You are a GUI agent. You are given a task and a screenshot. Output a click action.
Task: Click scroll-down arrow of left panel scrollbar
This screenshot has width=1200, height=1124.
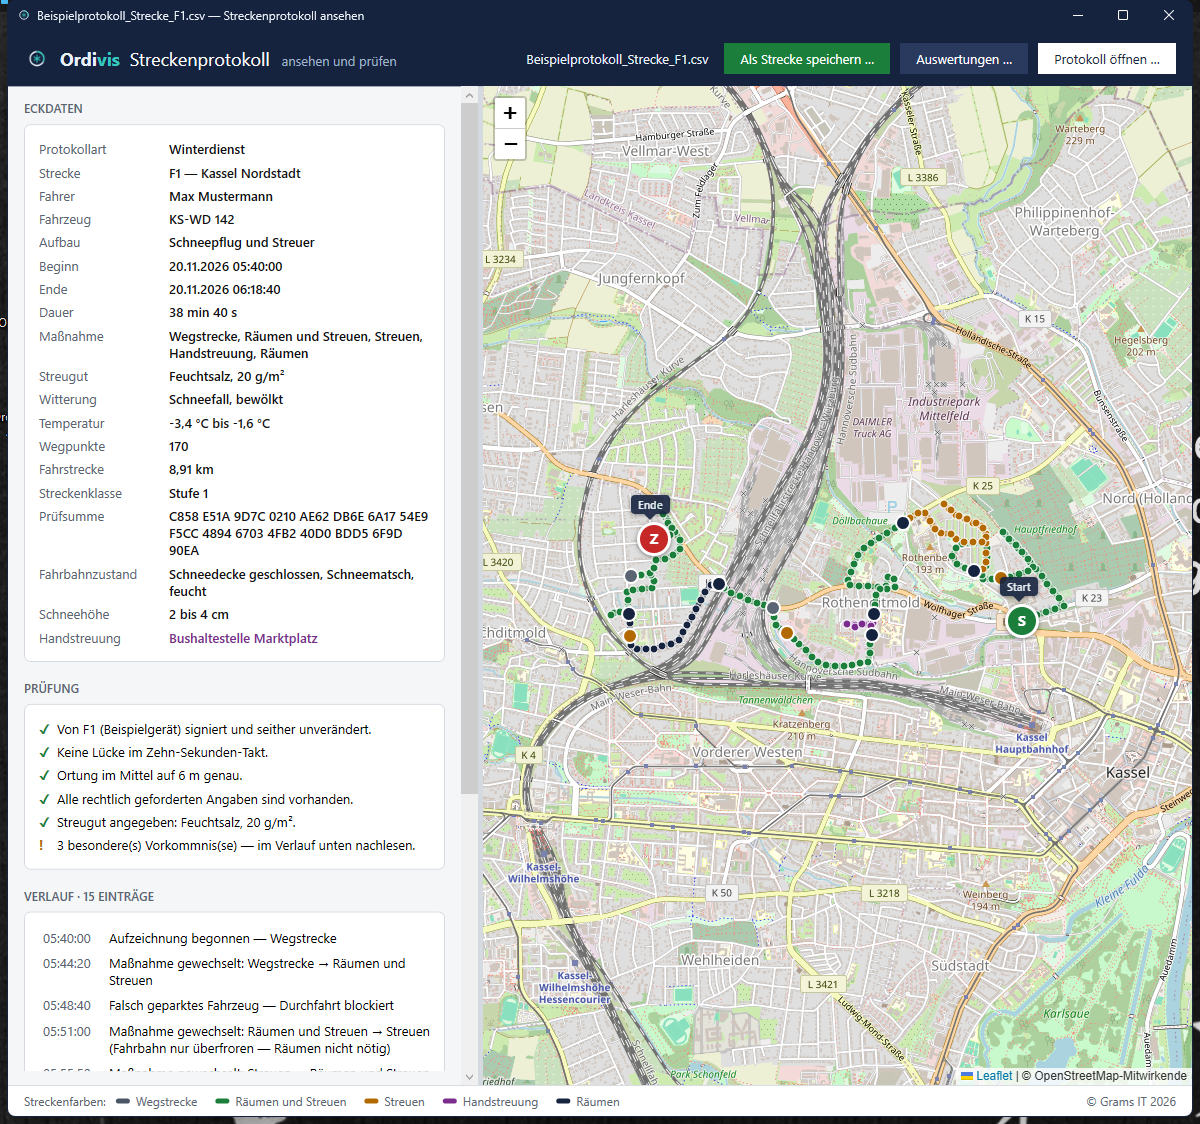point(470,1077)
